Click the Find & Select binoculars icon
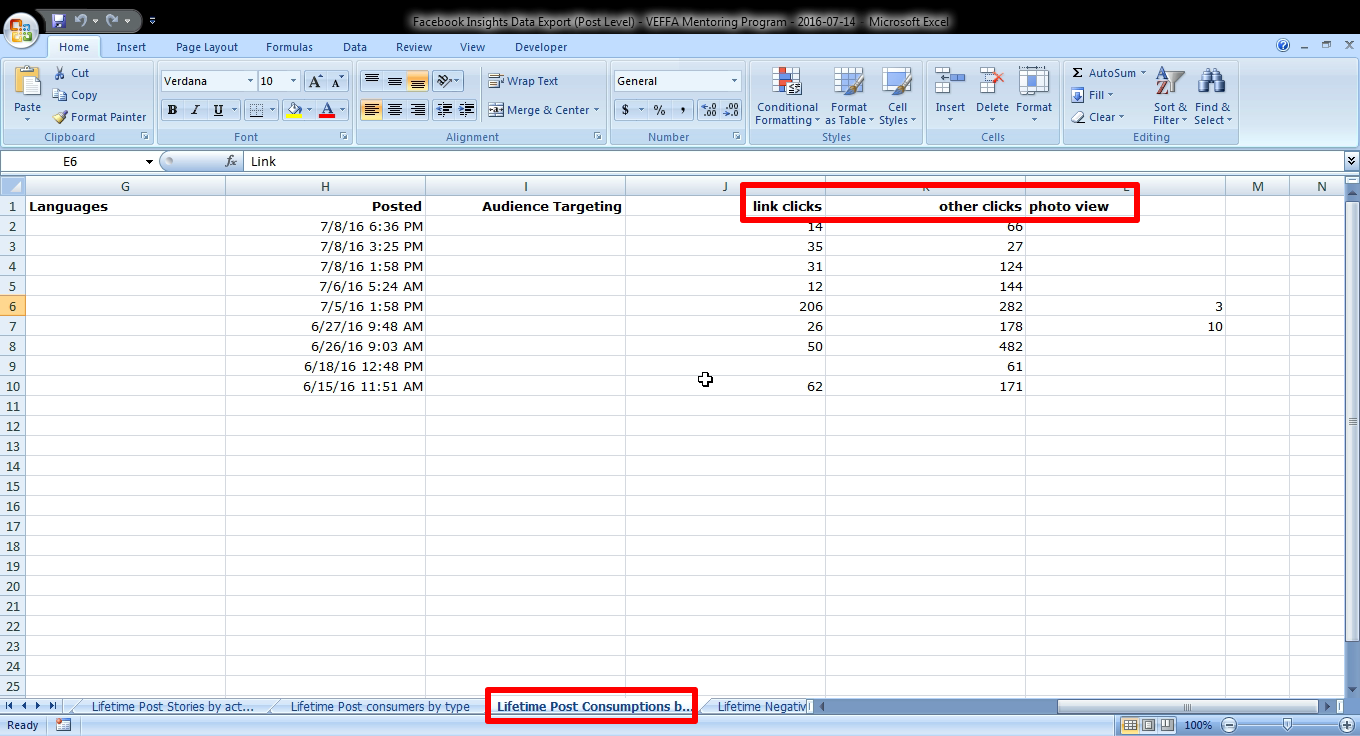Viewport: 1360px width, 736px height. (1212, 84)
